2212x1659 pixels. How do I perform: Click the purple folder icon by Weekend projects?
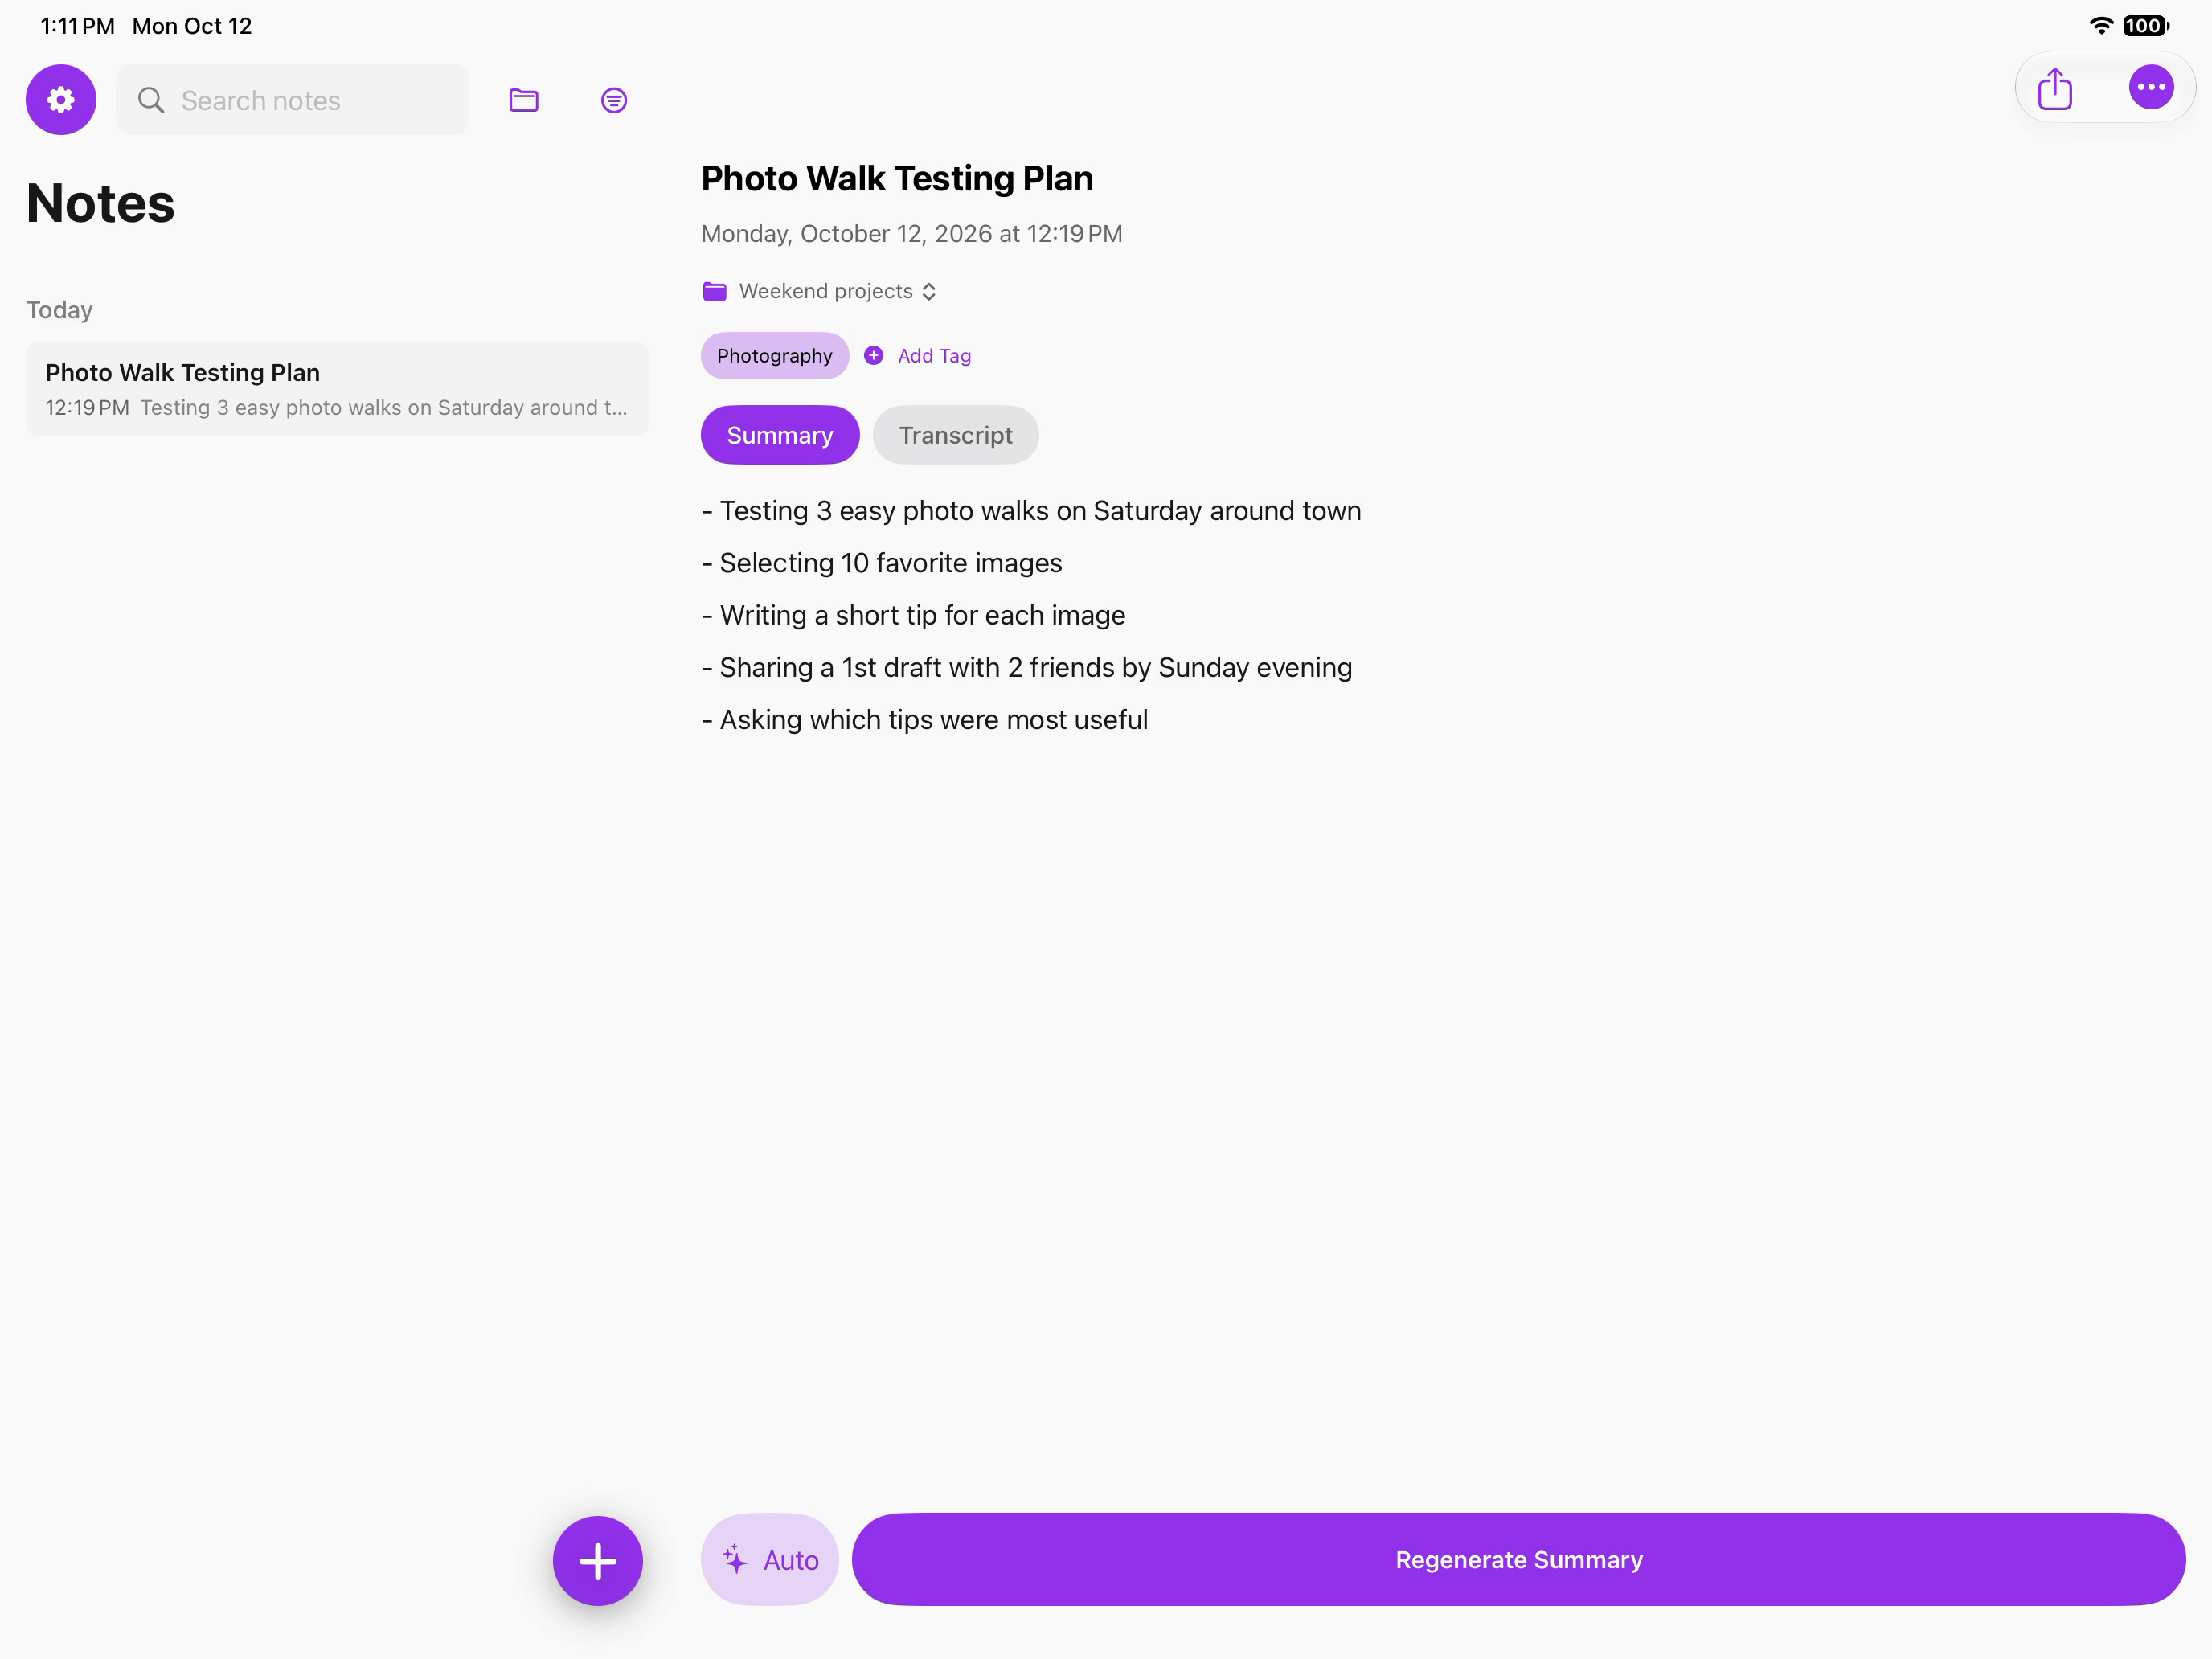click(714, 291)
